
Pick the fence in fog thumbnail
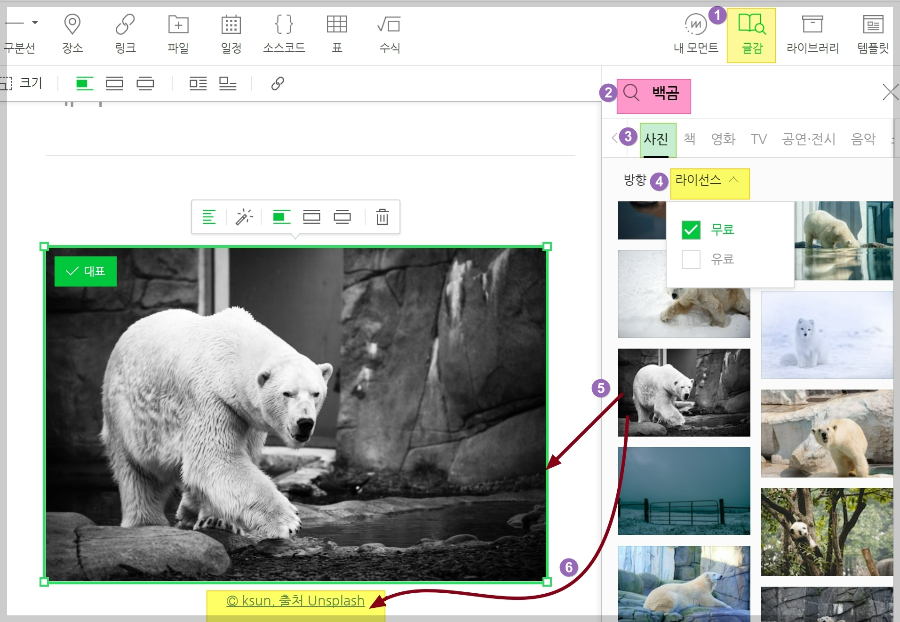[x=684, y=491]
